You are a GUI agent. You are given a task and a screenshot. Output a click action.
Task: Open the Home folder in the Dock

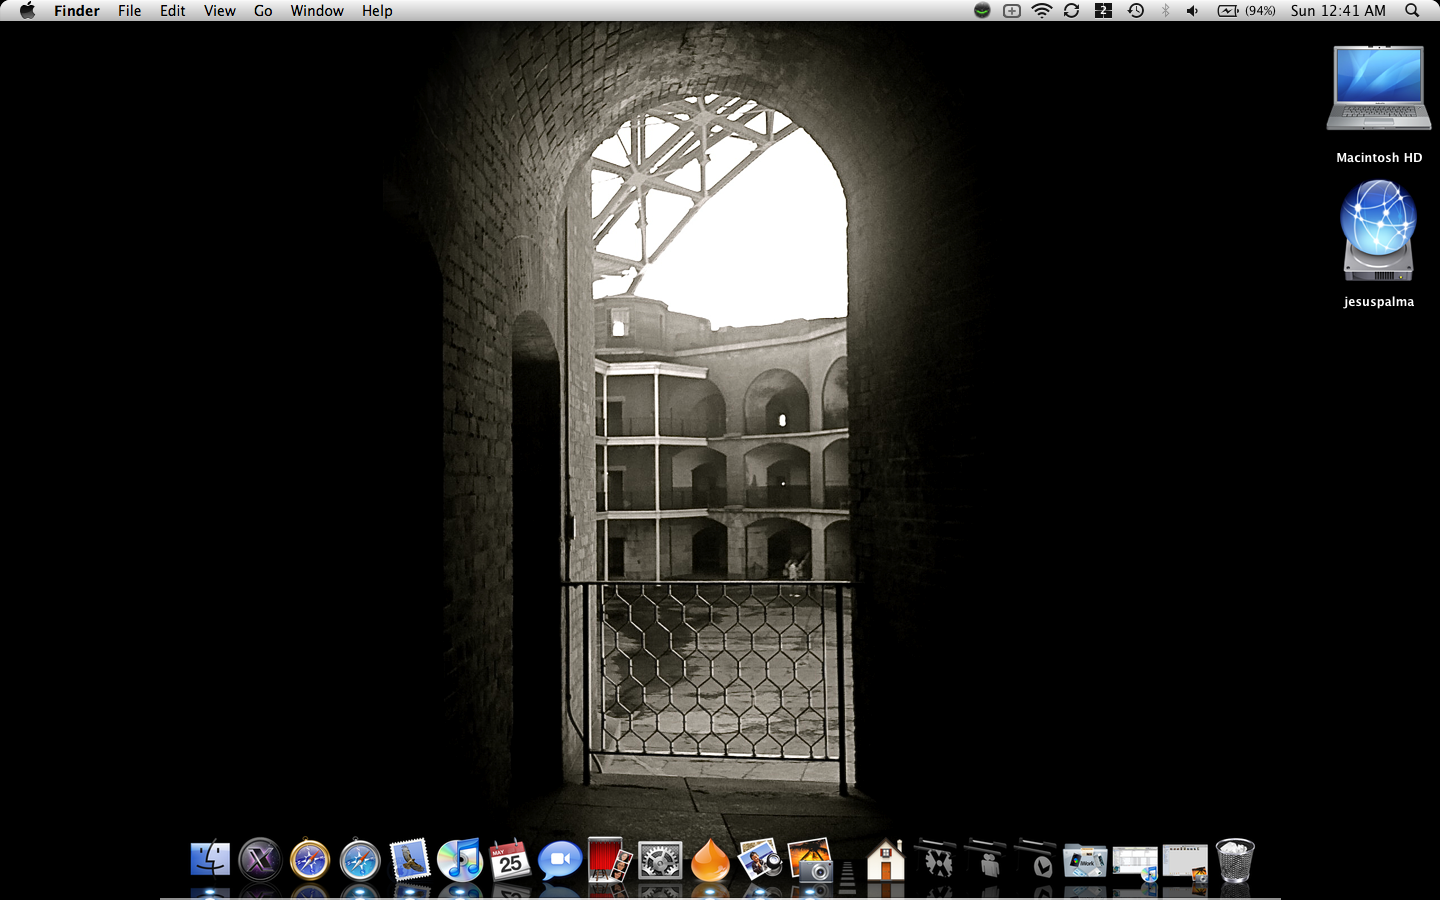pyautogui.click(x=885, y=860)
